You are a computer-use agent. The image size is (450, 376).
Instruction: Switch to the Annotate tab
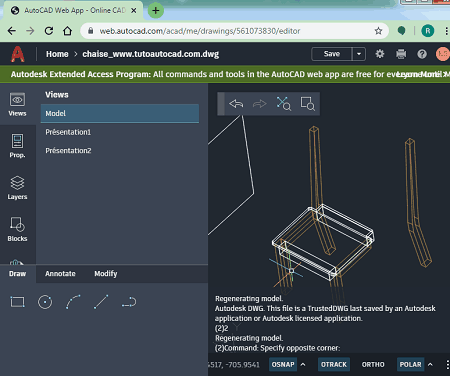(x=60, y=274)
